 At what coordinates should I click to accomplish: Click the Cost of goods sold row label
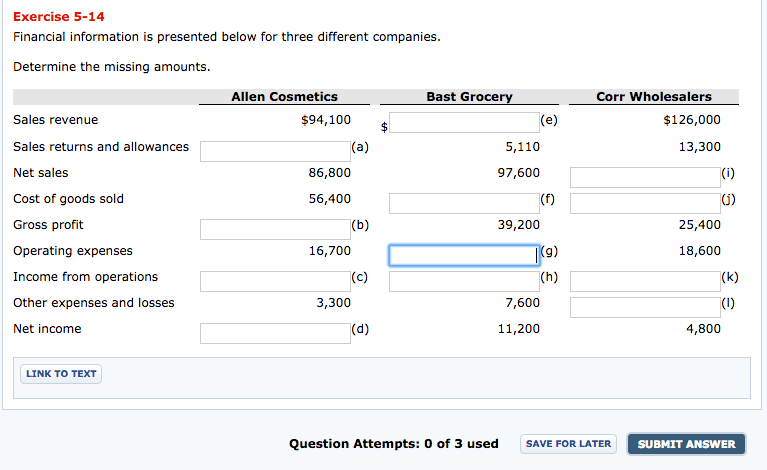(x=68, y=199)
